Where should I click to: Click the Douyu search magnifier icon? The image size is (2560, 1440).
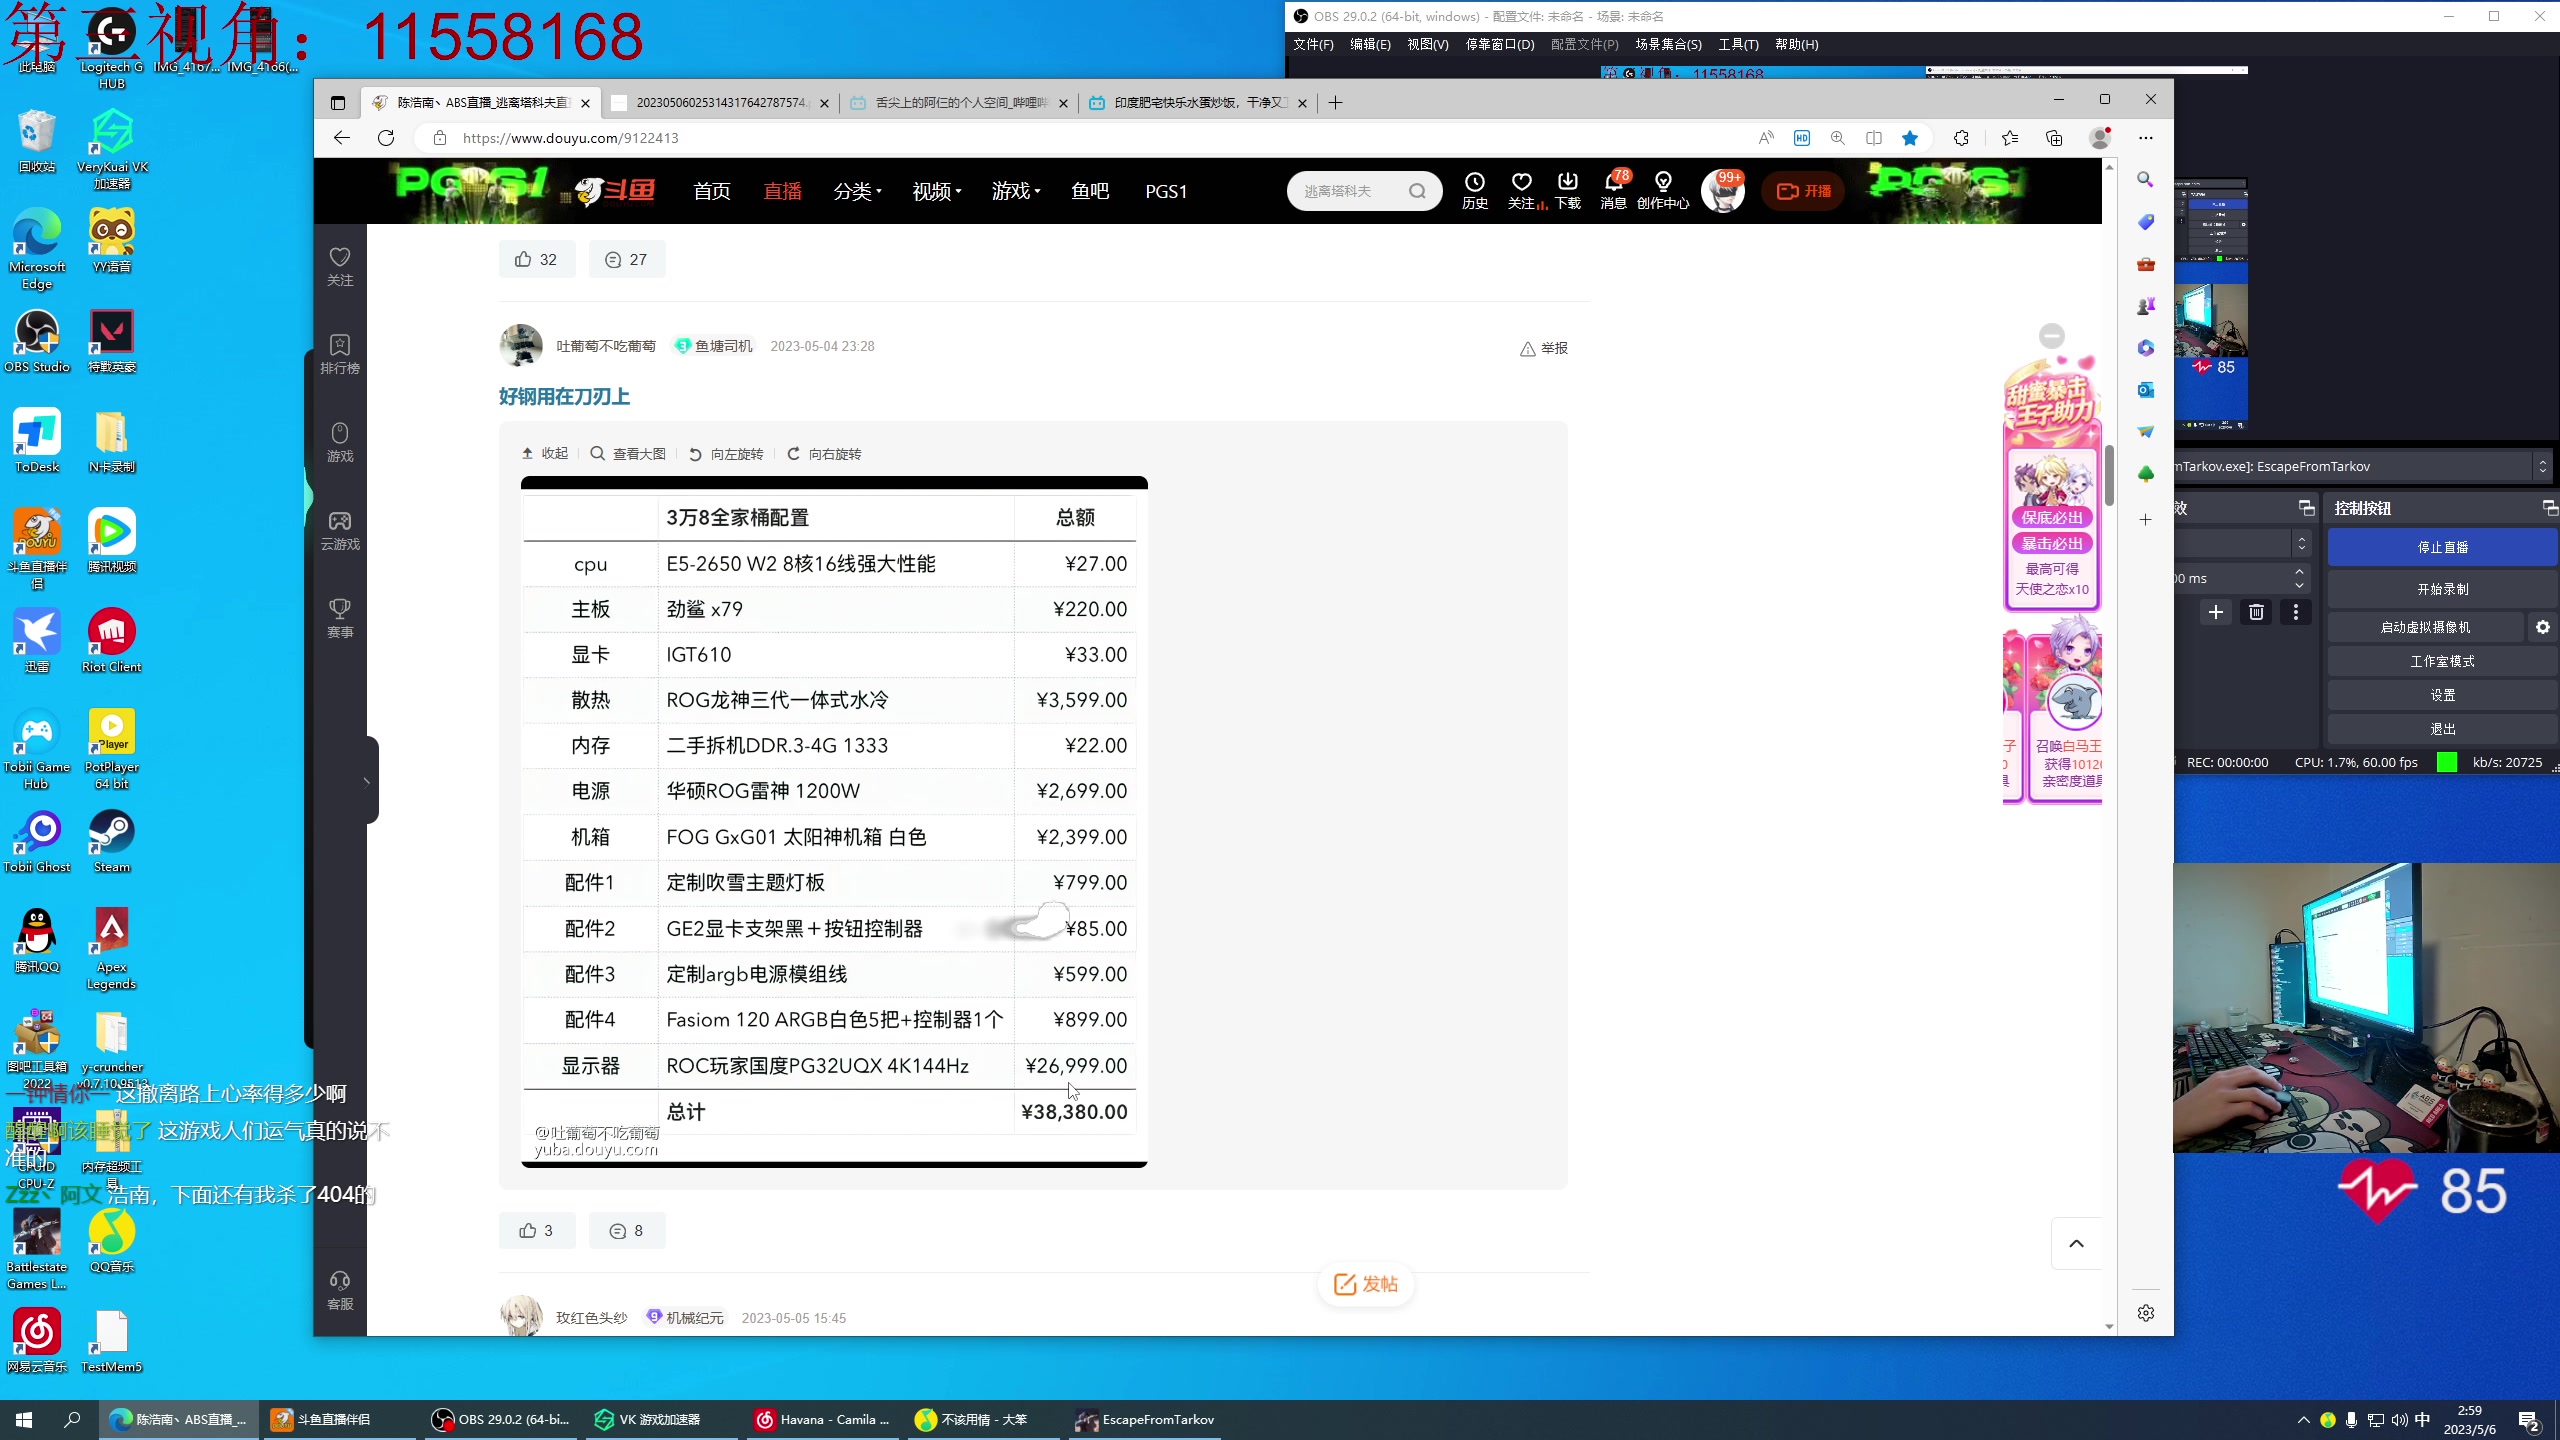[1417, 191]
